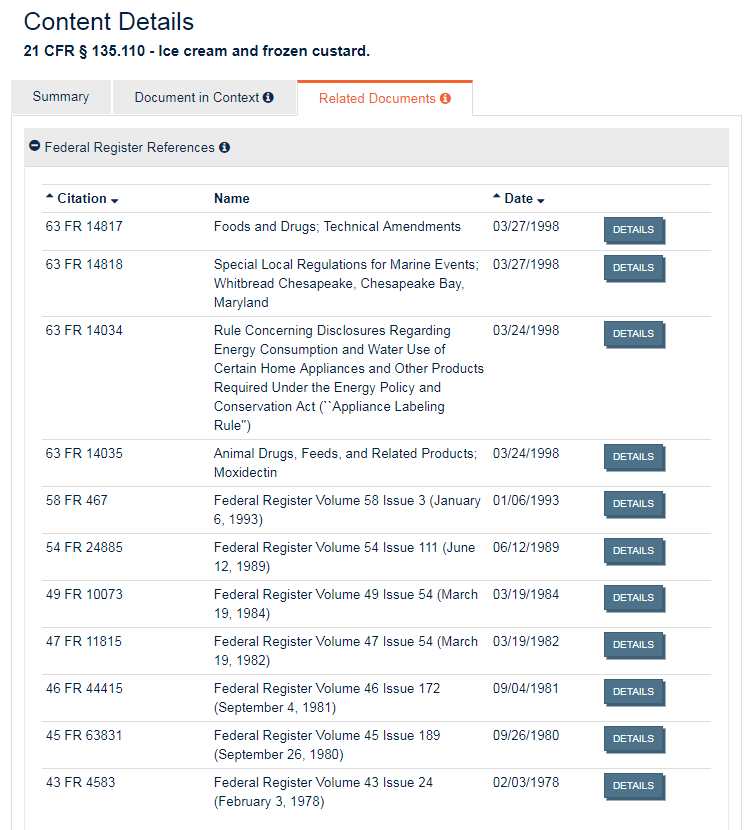Viewport: 747px width, 830px height.
Task: Click info icon on Document in Context tab
Action: coord(268,98)
